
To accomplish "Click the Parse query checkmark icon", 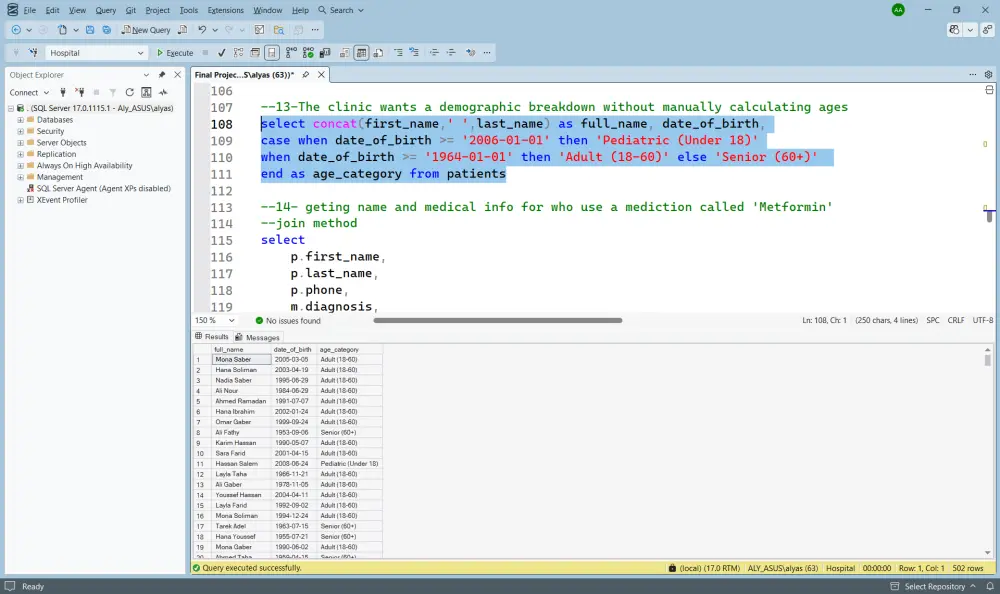I will pyautogui.click(x=221, y=53).
